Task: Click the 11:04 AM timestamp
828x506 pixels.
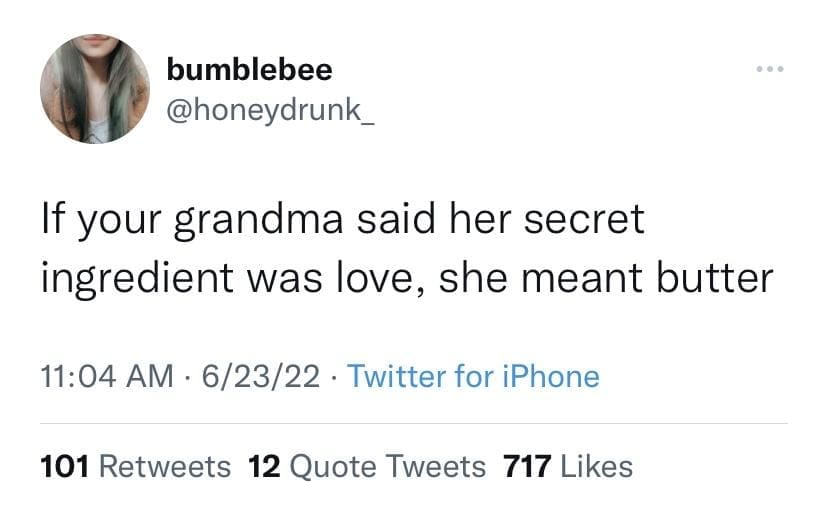Action: (104, 377)
